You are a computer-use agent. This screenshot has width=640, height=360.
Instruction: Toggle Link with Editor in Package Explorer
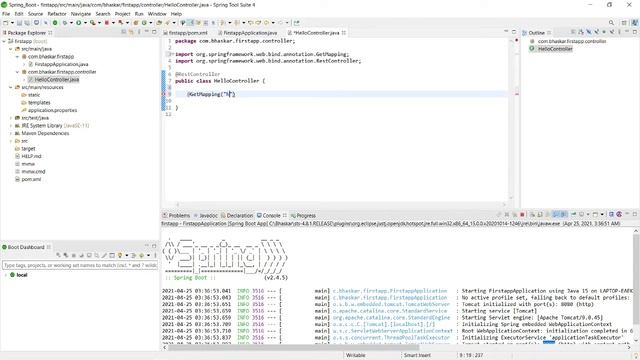click(131, 32)
